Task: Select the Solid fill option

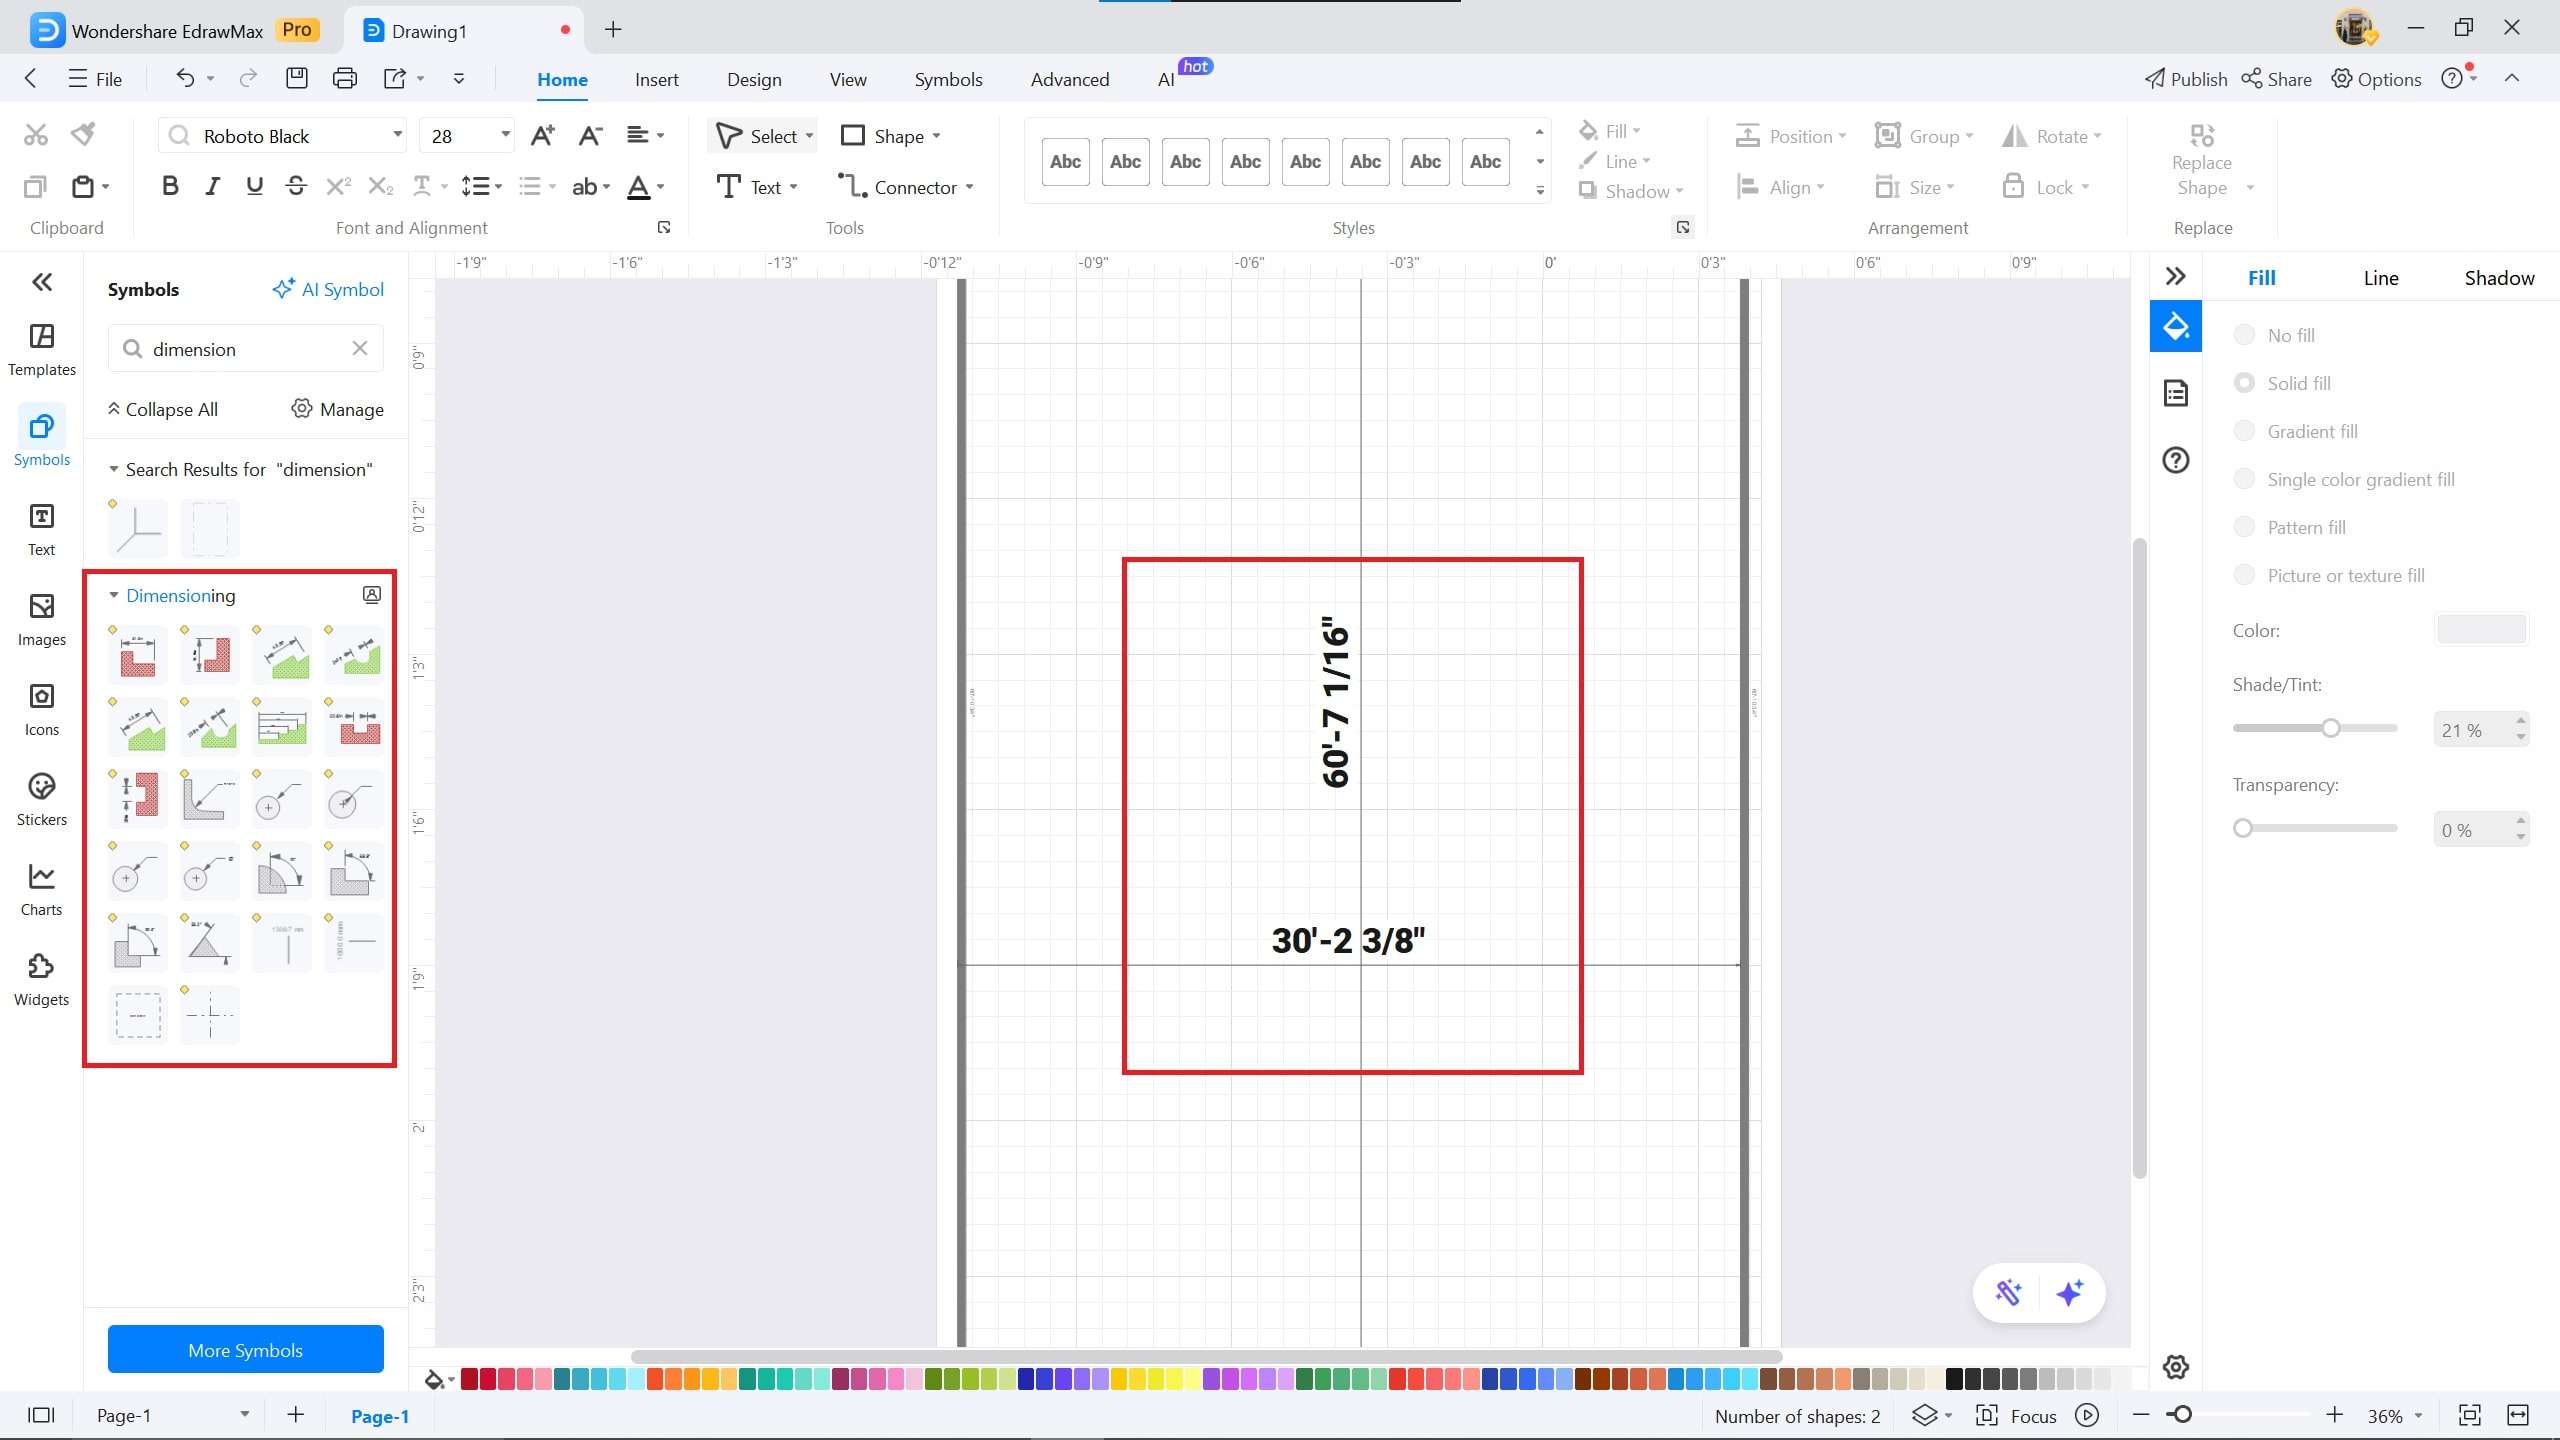Action: 2245,383
